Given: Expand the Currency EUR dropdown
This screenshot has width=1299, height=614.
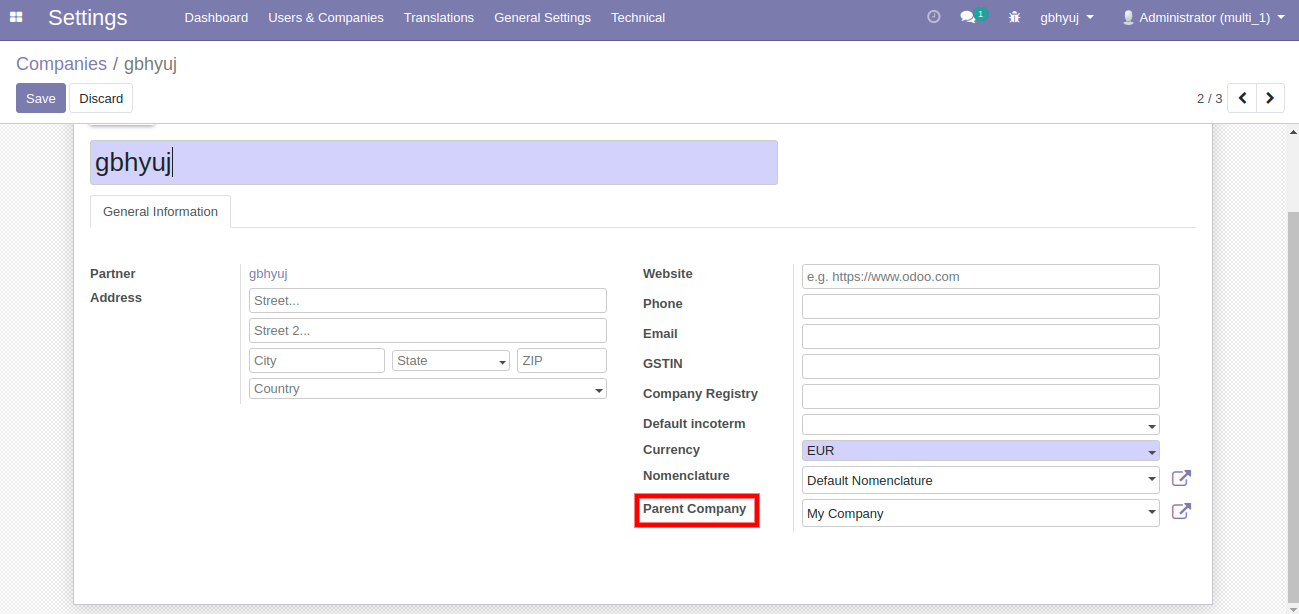Looking at the screenshot, I should [x=980, y=451].
